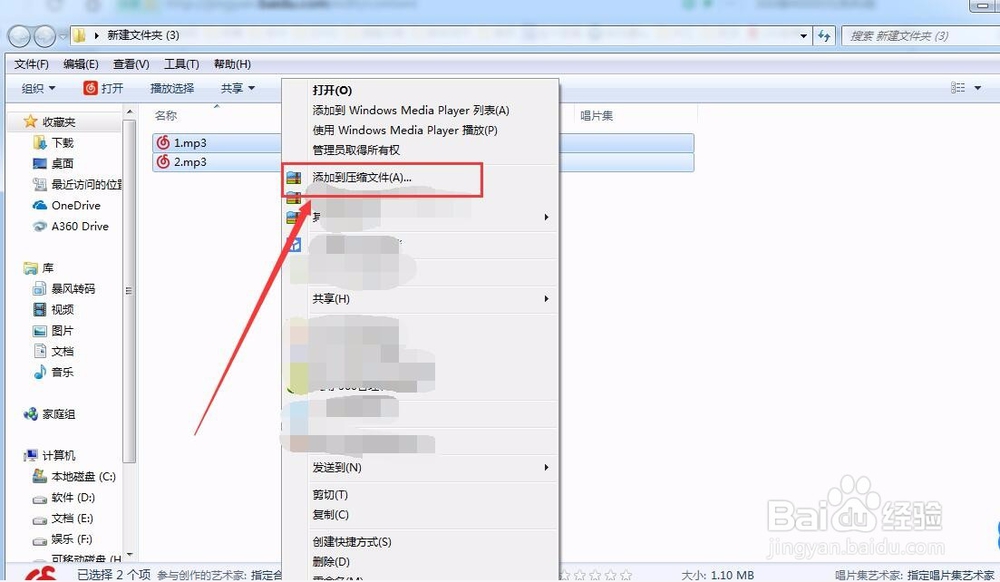The height and width of the screenshot is (582, 1000).
Task: Click the star rating in details pane
Action: [x=596, y=575]
